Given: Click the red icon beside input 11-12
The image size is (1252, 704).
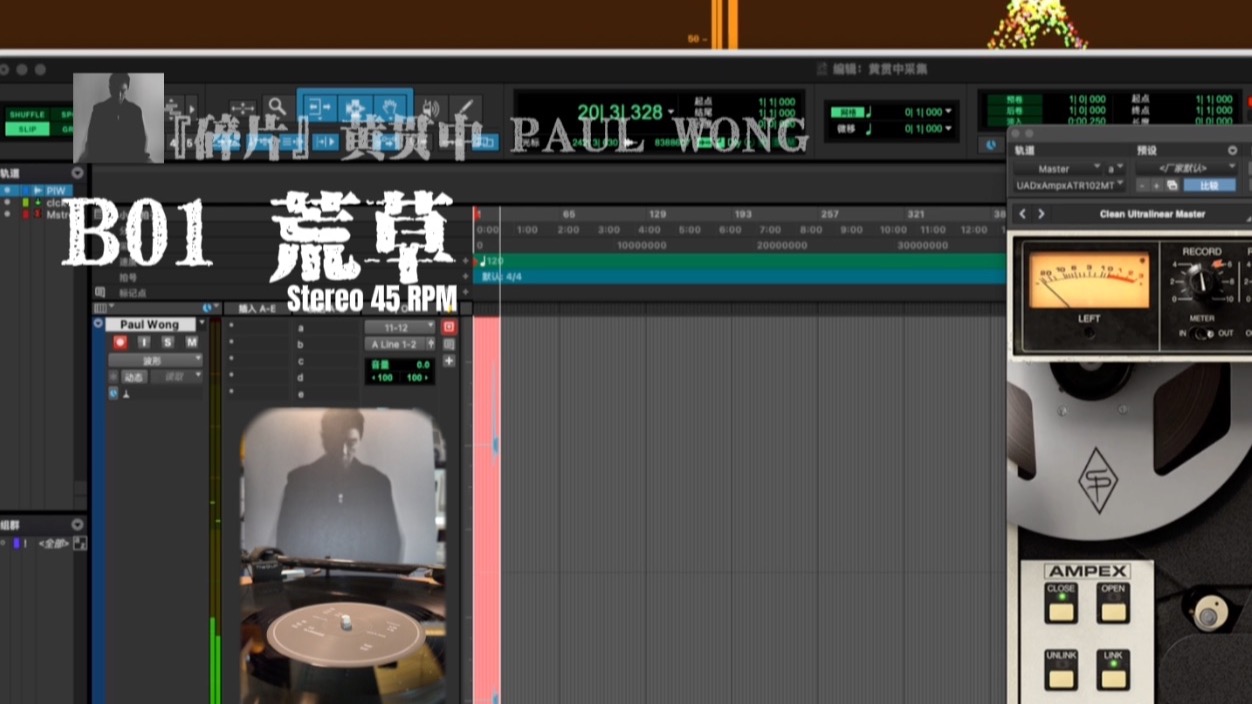Looking at the screenshot, I should click(x=448, y=327).
